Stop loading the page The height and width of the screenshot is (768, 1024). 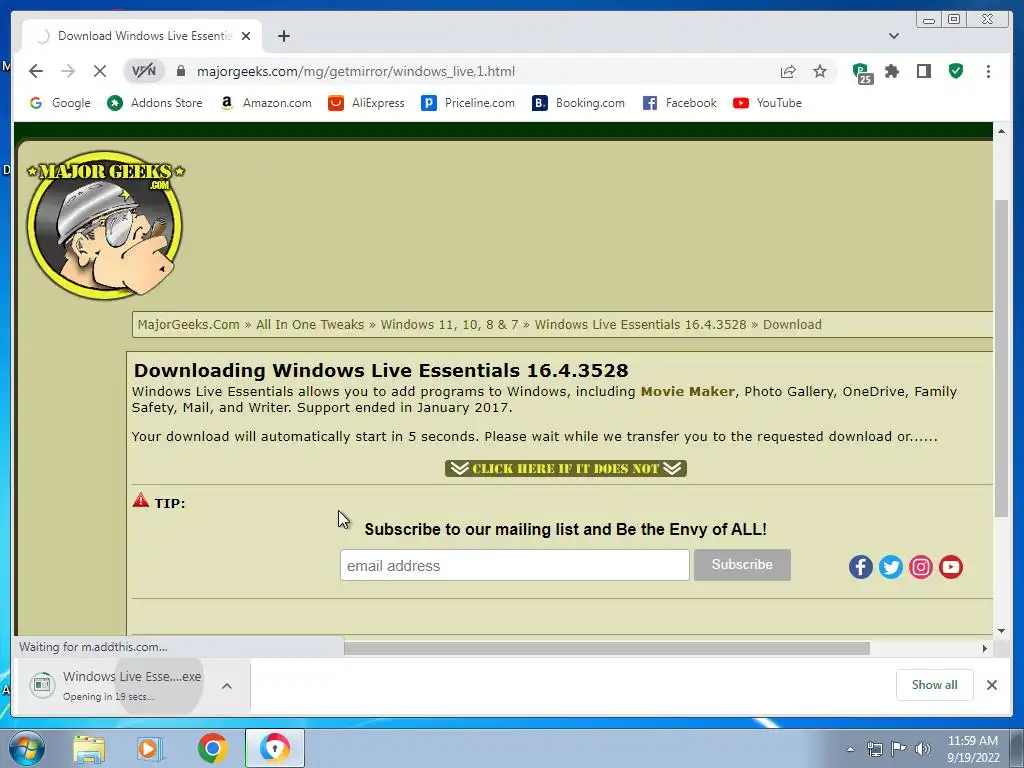[100, 71]
